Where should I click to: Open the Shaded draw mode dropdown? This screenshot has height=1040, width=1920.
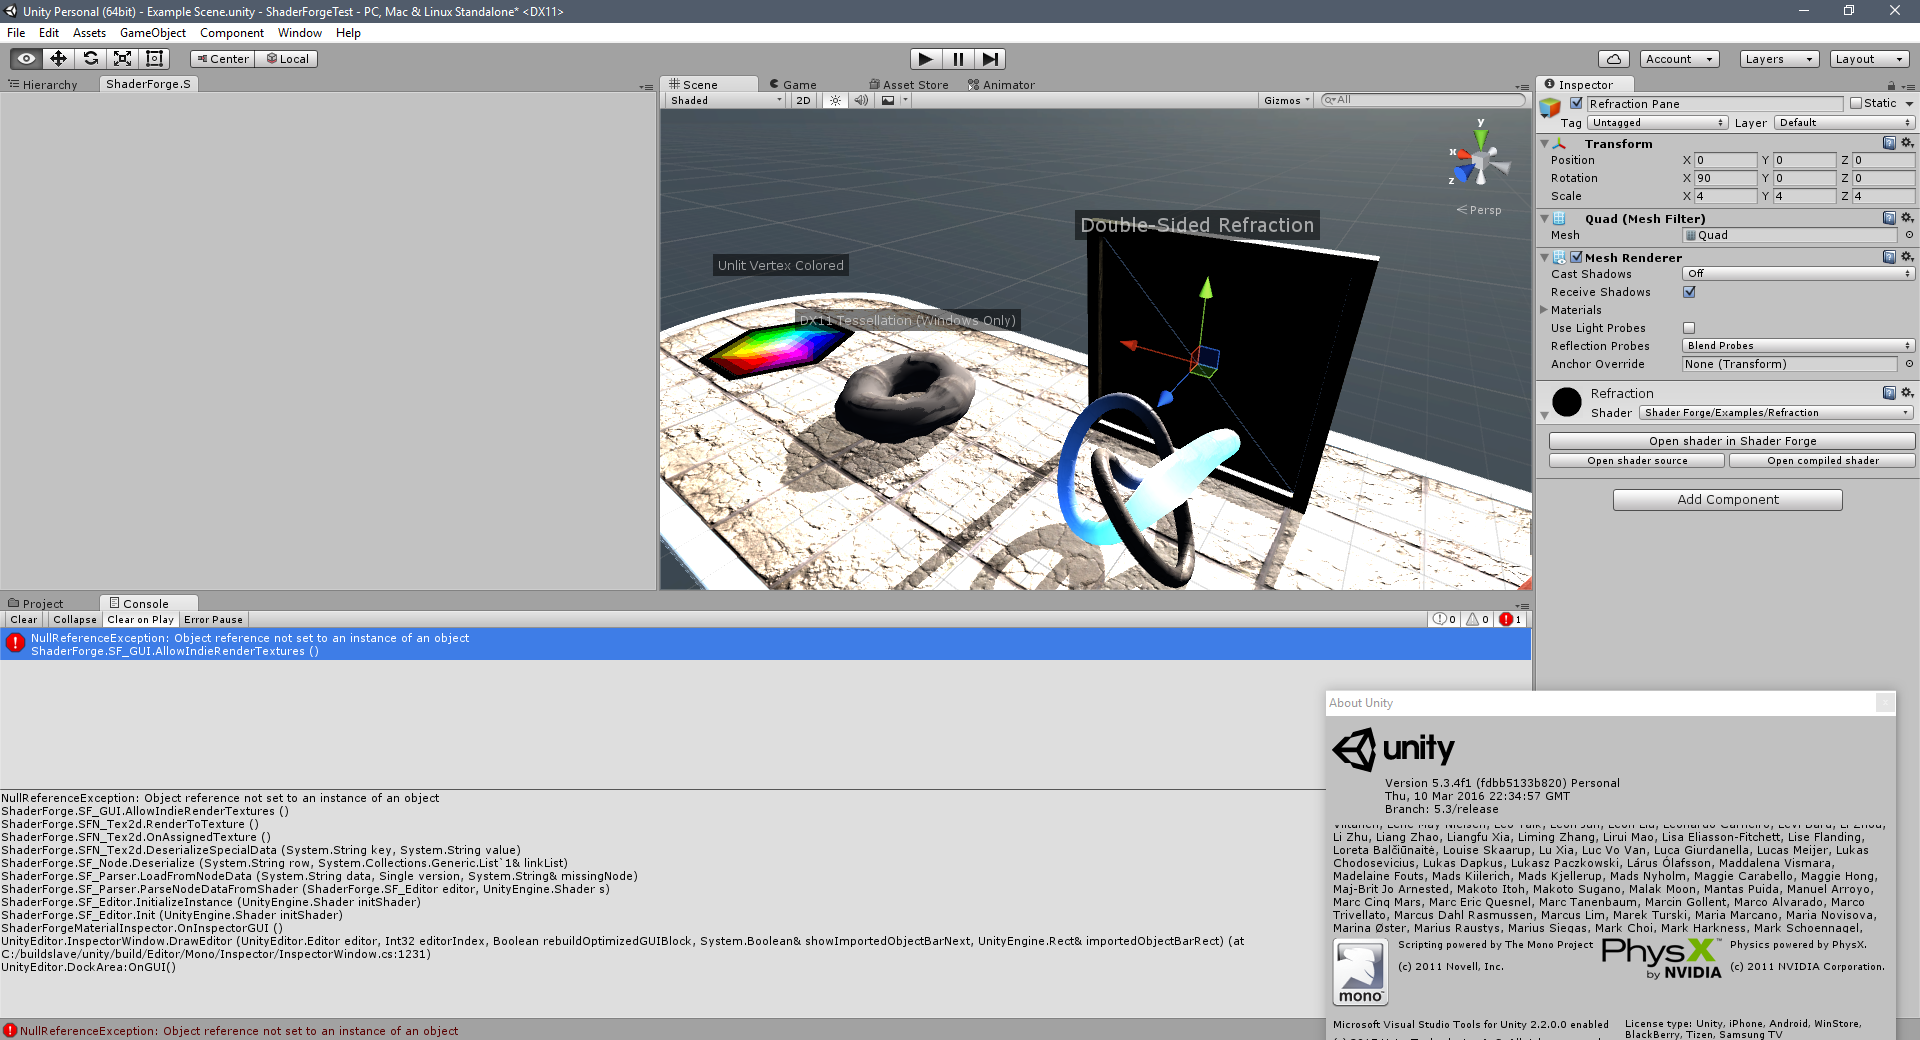click(726, 101)
